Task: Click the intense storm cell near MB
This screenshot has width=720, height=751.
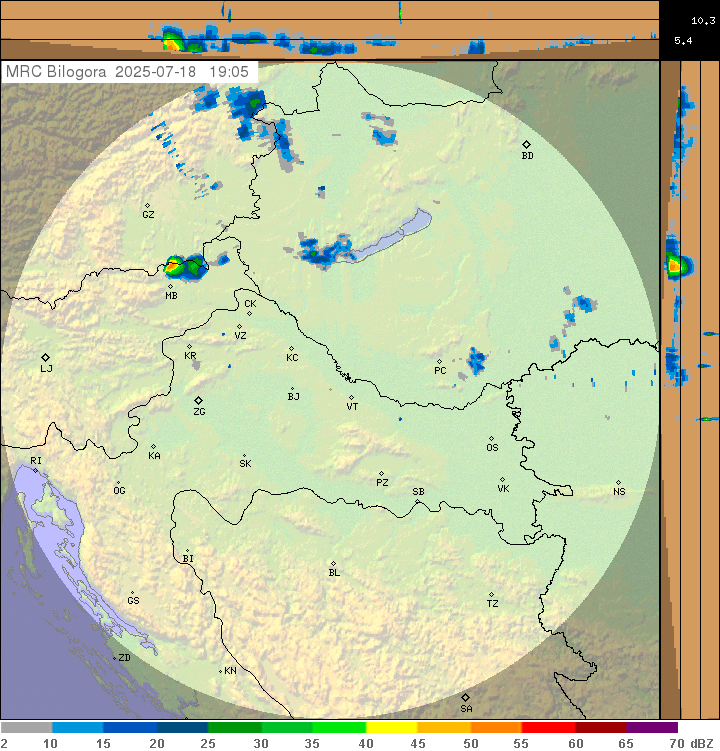Action: (x=175, y=266)
